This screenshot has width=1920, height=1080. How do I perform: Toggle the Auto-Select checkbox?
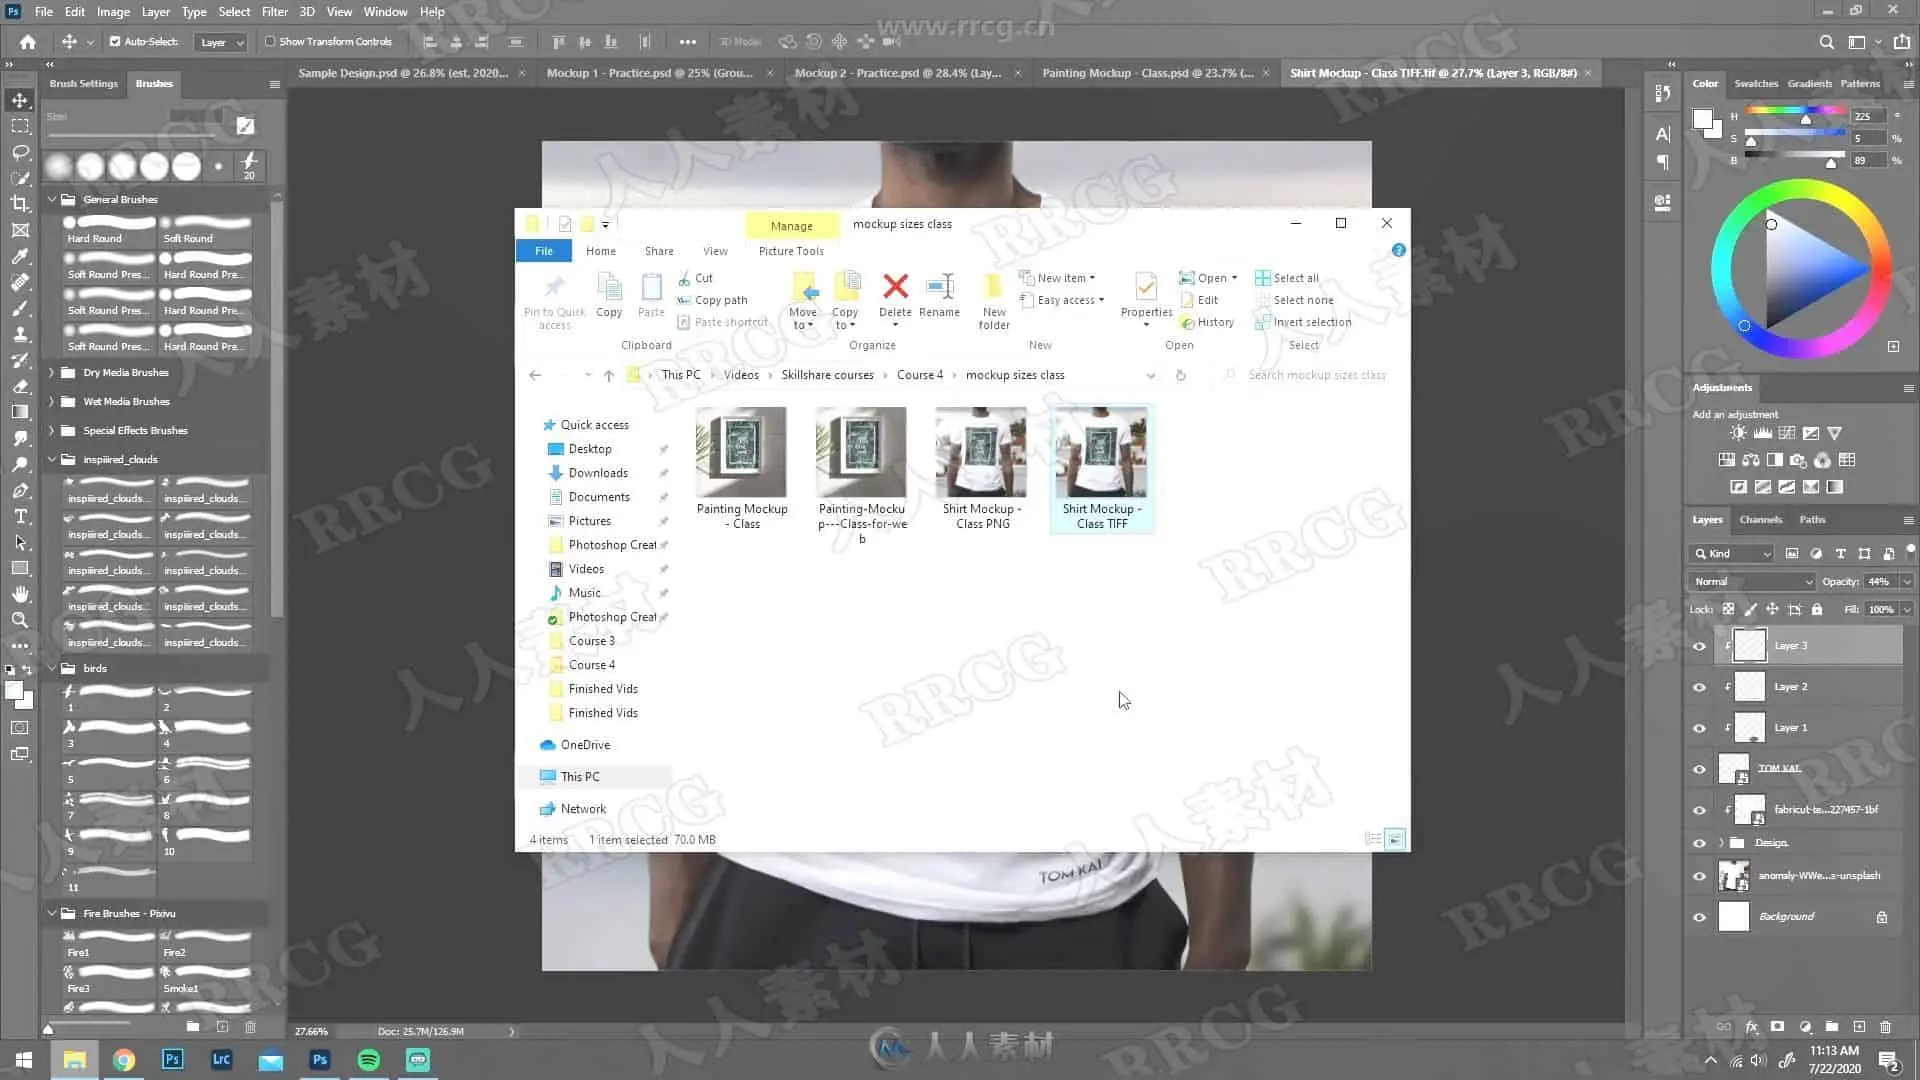[115, 42]
